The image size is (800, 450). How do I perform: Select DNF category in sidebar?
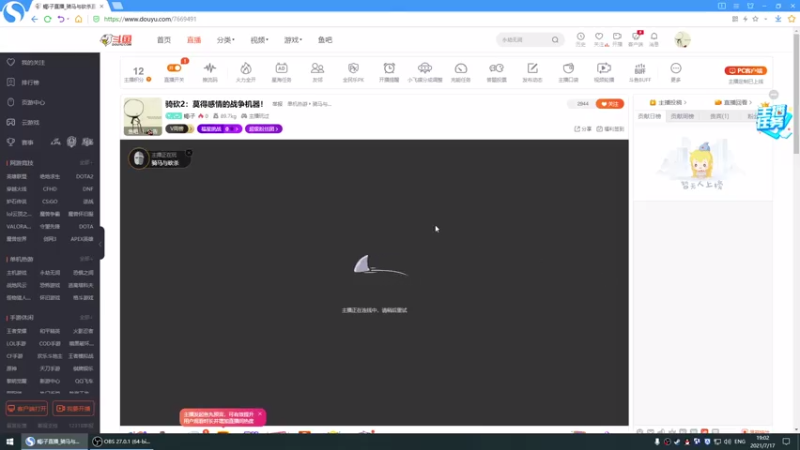pos(88,189)
